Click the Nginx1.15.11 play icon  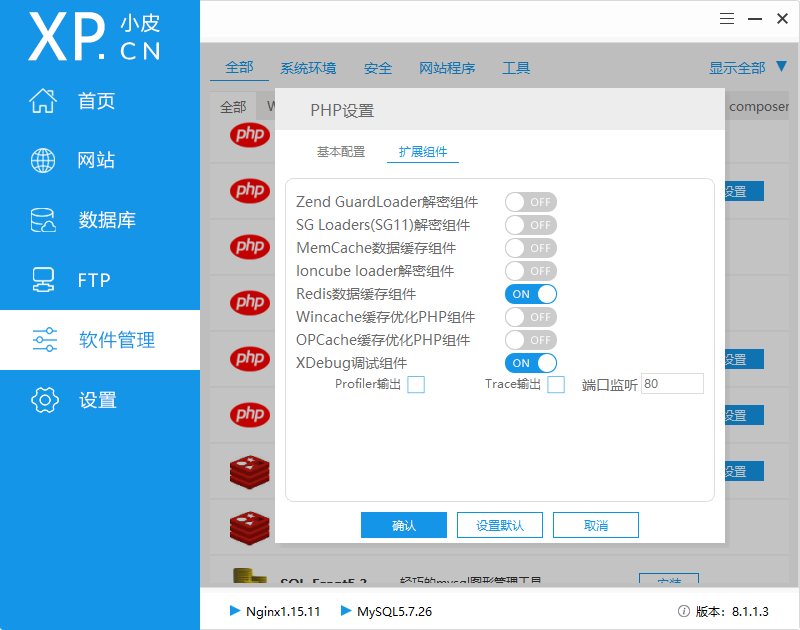click(x=235, y=611)
